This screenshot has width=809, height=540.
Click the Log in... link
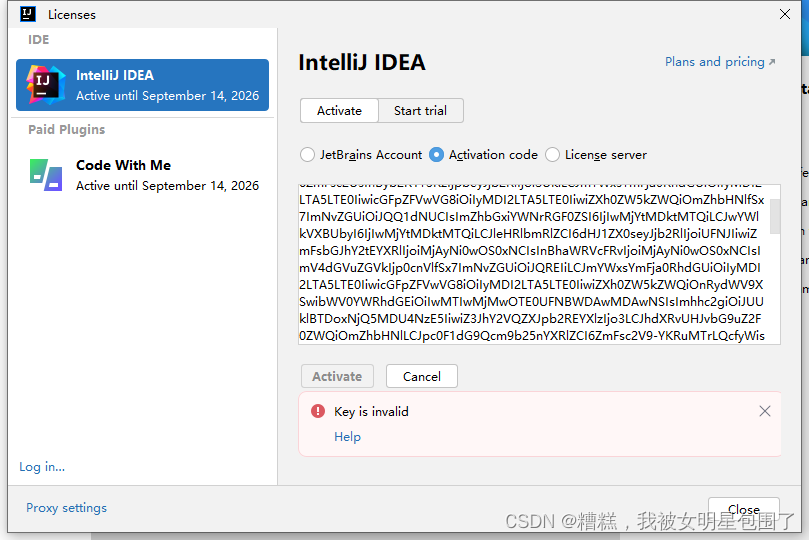pyautogui.click(x=42, y=467)
